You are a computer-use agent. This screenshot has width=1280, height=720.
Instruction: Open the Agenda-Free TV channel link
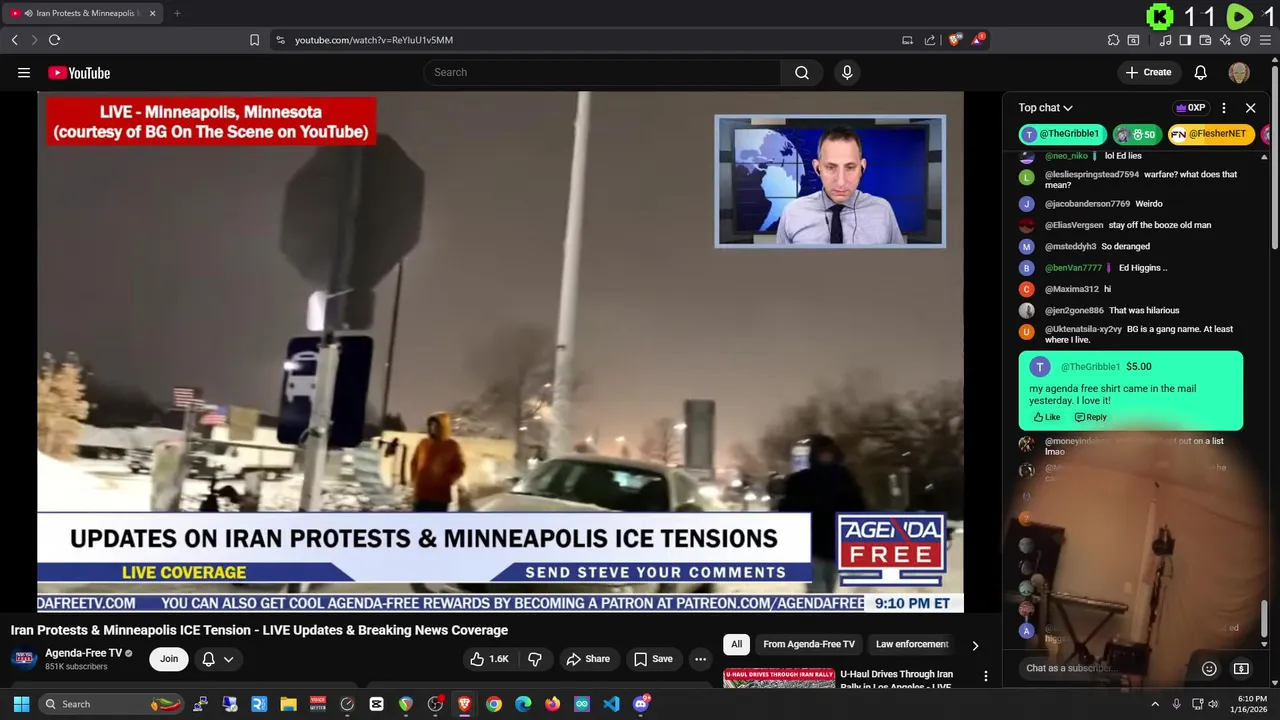84,653
